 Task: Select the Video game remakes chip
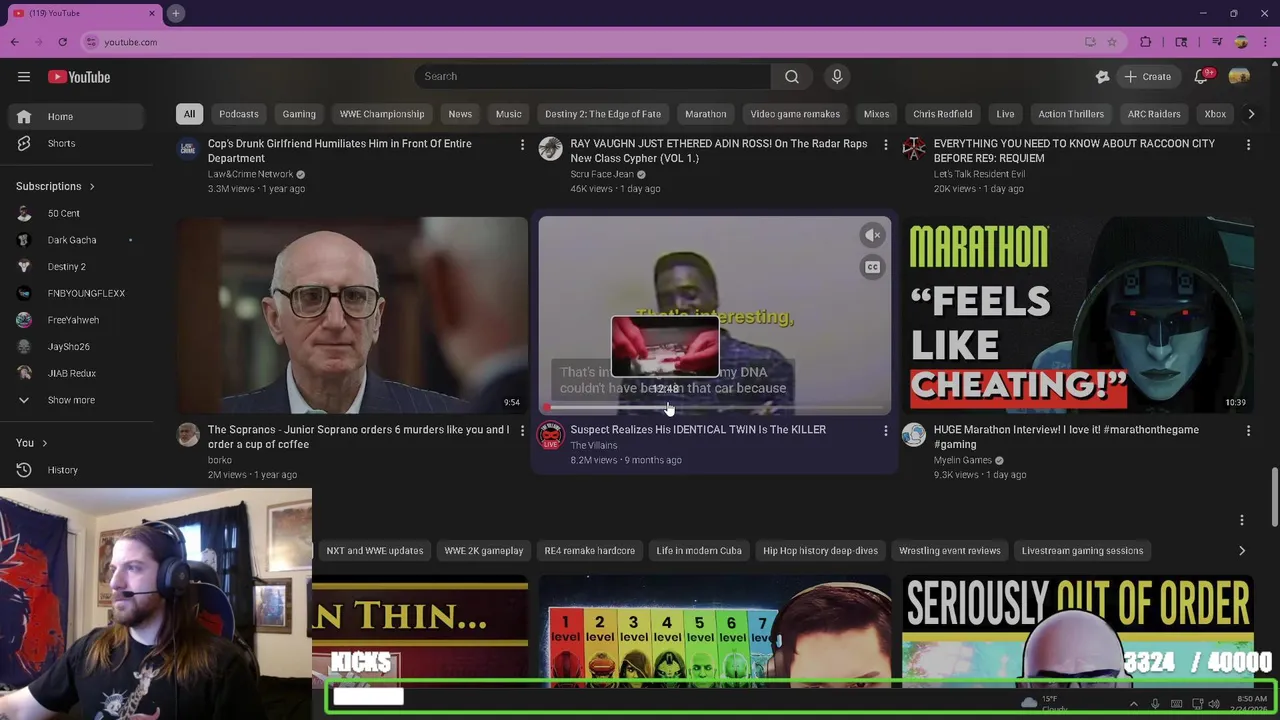[x=796, y=114]
